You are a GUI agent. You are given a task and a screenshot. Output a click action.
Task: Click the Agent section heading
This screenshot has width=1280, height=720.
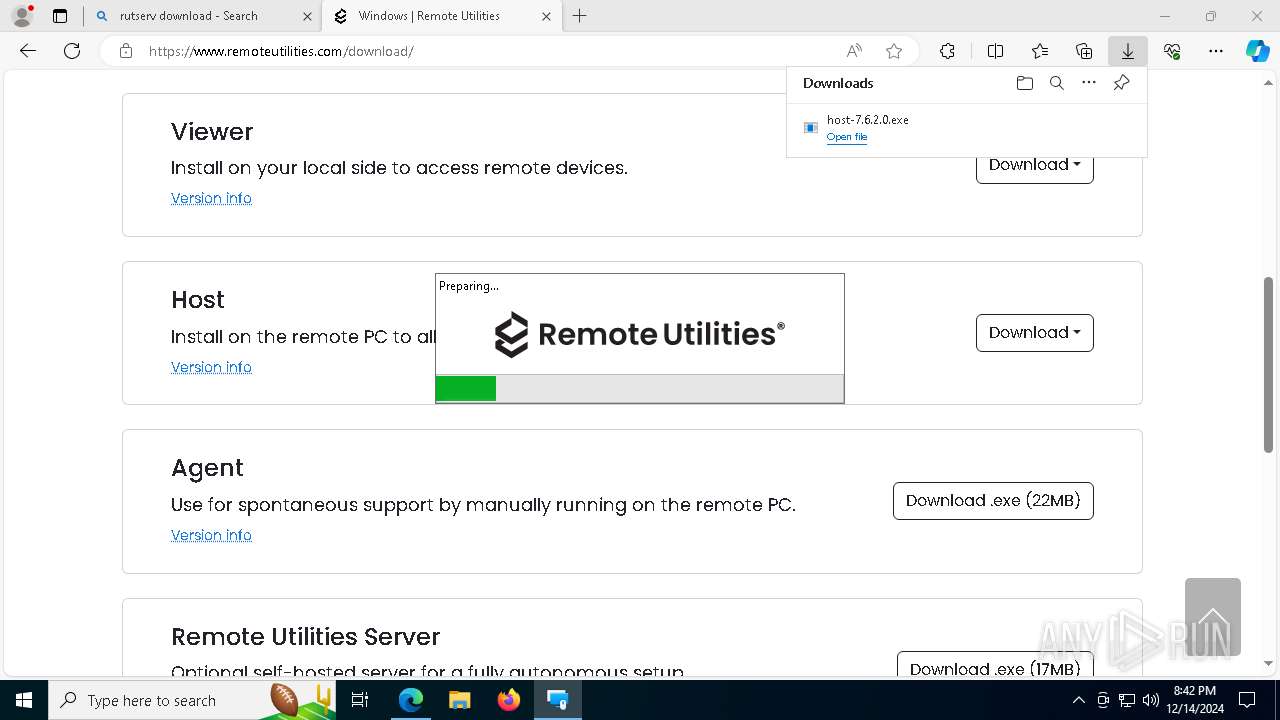pyautogui.click(x=207, y=468)
